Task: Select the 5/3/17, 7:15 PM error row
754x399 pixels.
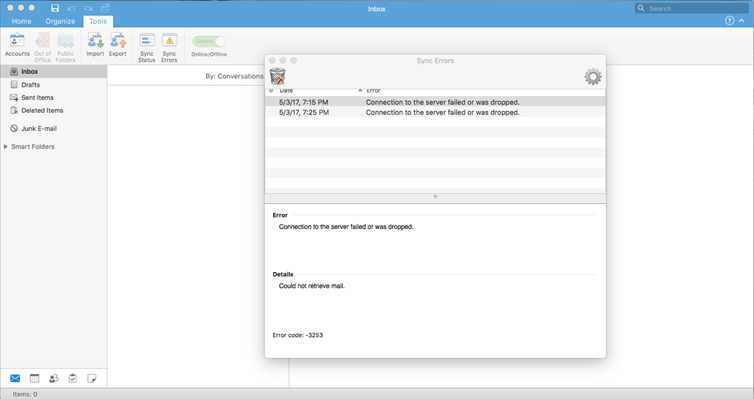Action: click(x=435, y=102)
